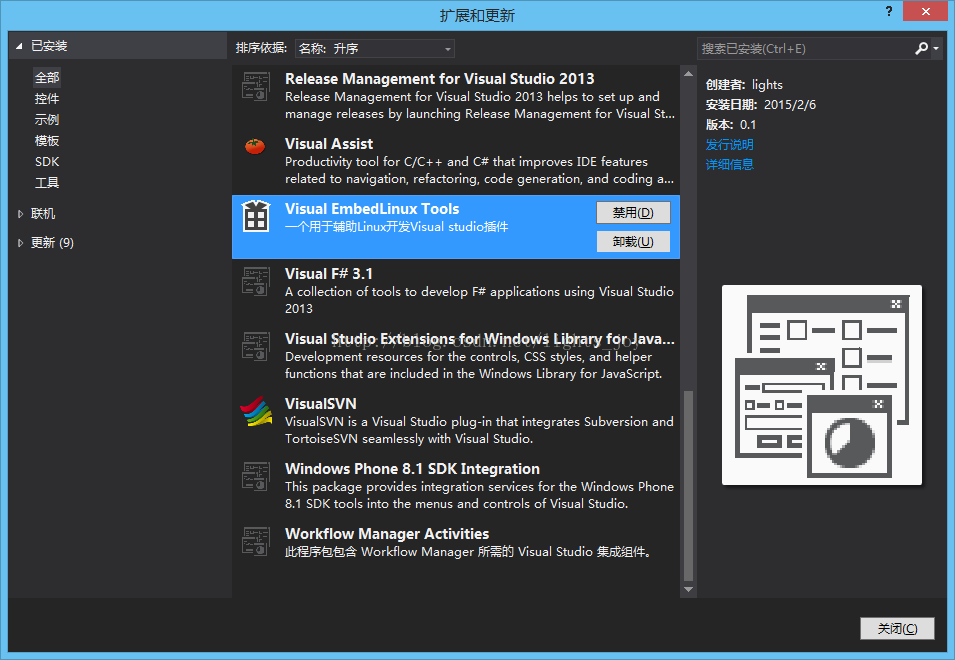This screenshot has width=955, height=660.
Task: Select the 工具 category
Action: (x=47, y=183)
